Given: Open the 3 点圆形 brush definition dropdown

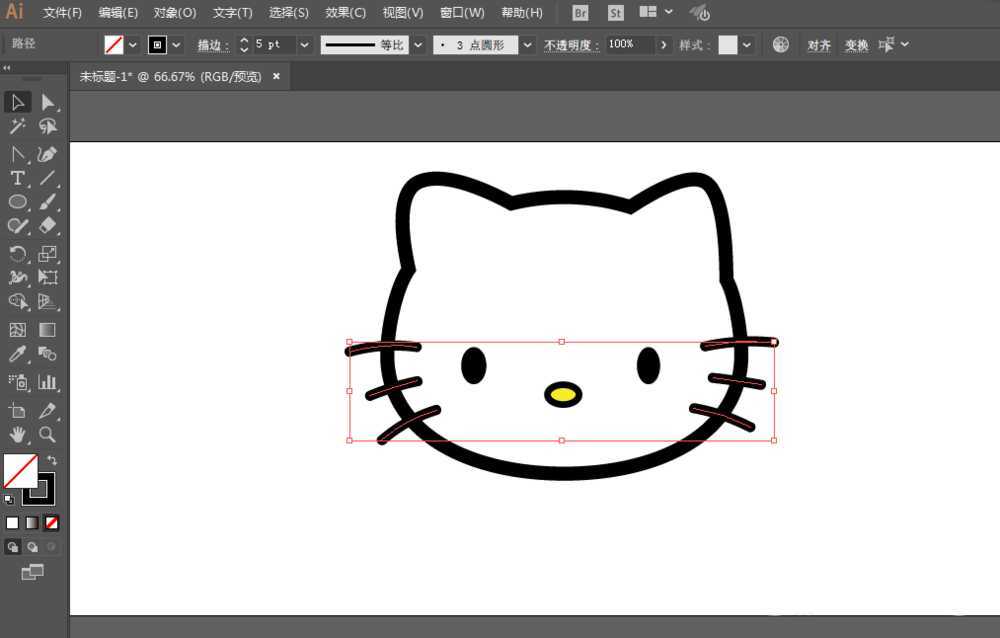Looking at the screenshot, I should [527, 44].
